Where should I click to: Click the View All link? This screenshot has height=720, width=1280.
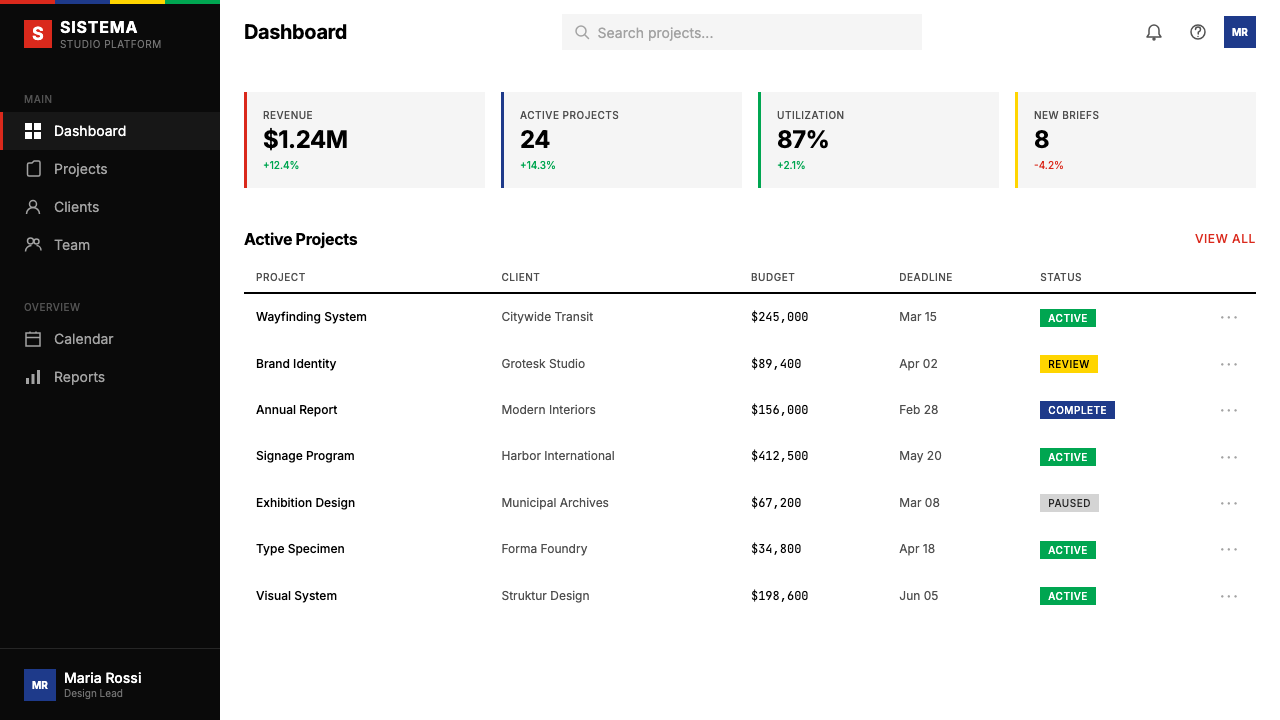point(1225,239)
